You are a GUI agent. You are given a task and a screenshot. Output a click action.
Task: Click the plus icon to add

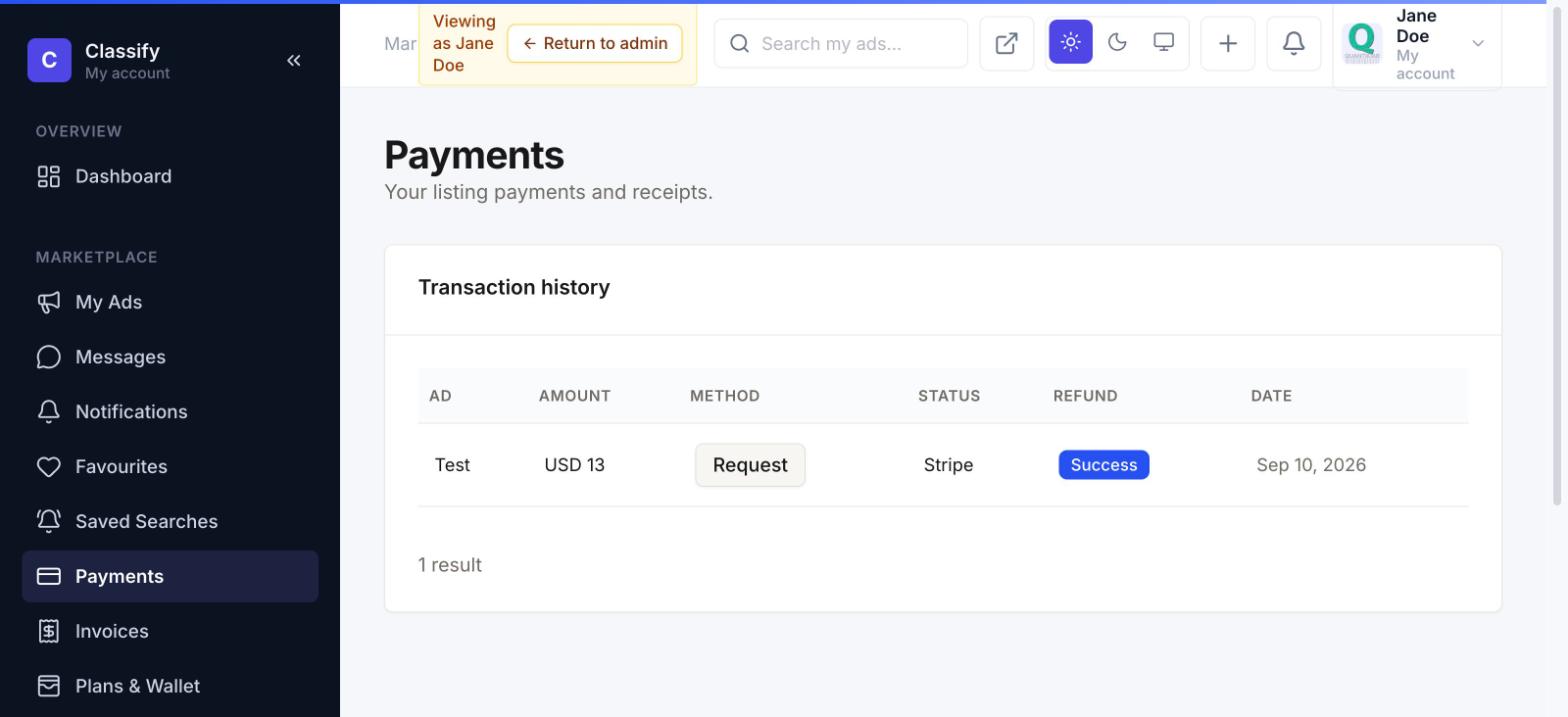pos(1228,43)
